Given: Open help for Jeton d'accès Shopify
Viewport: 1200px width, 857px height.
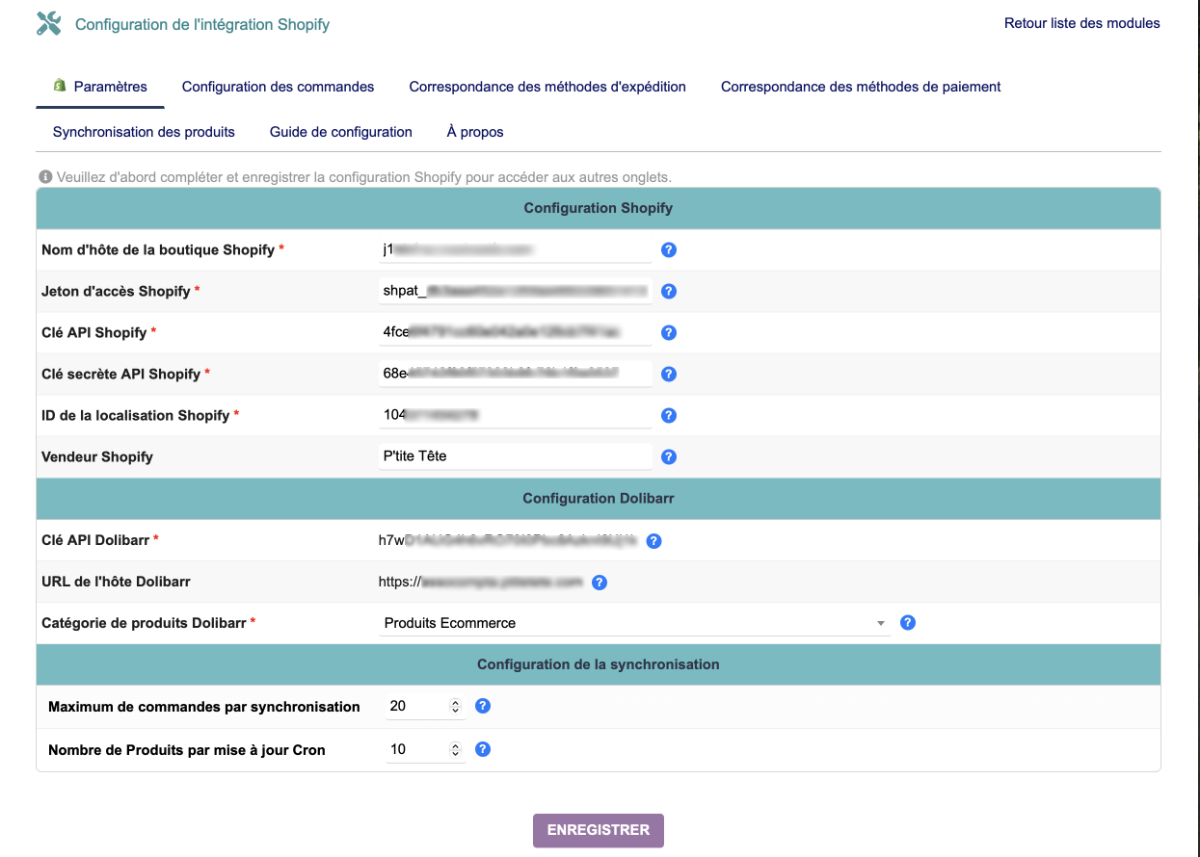Looking at the screenshot, I should pyautogui.click(x=667, y=291).
